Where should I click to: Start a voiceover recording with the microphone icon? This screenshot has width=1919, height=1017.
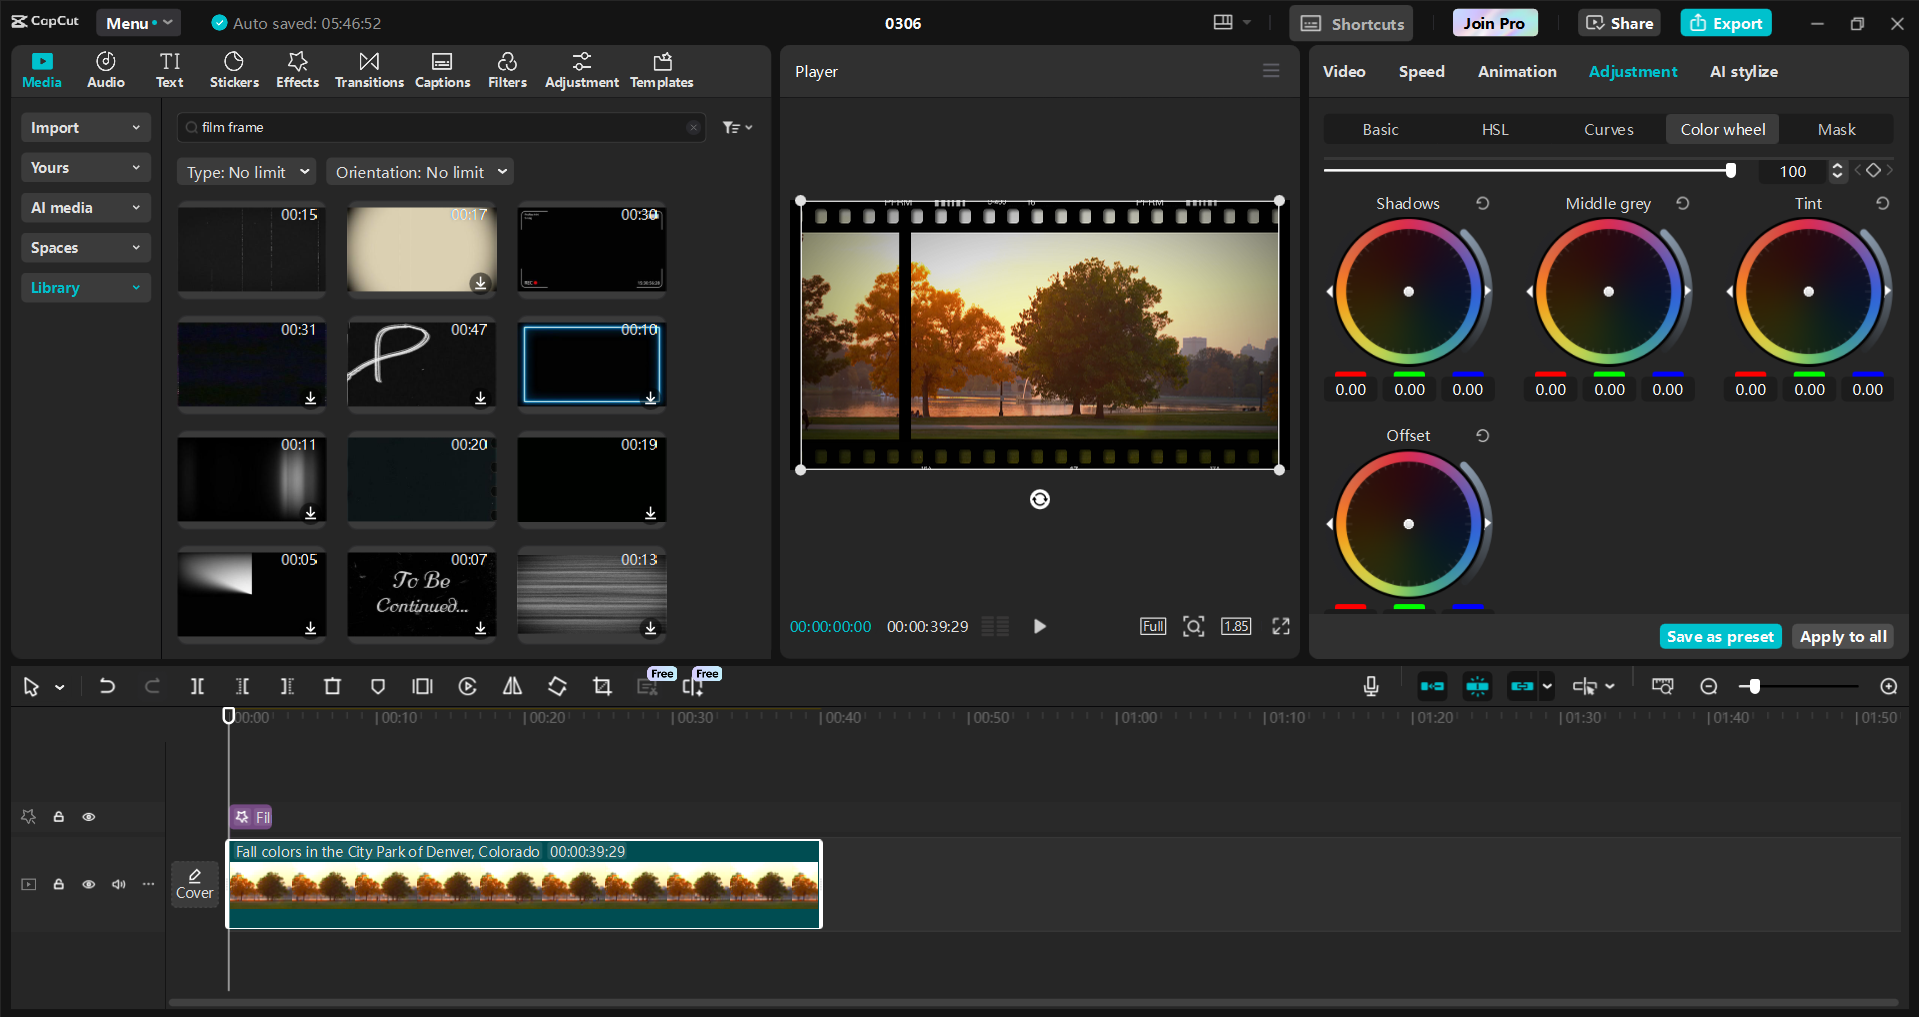point(1370,686)
